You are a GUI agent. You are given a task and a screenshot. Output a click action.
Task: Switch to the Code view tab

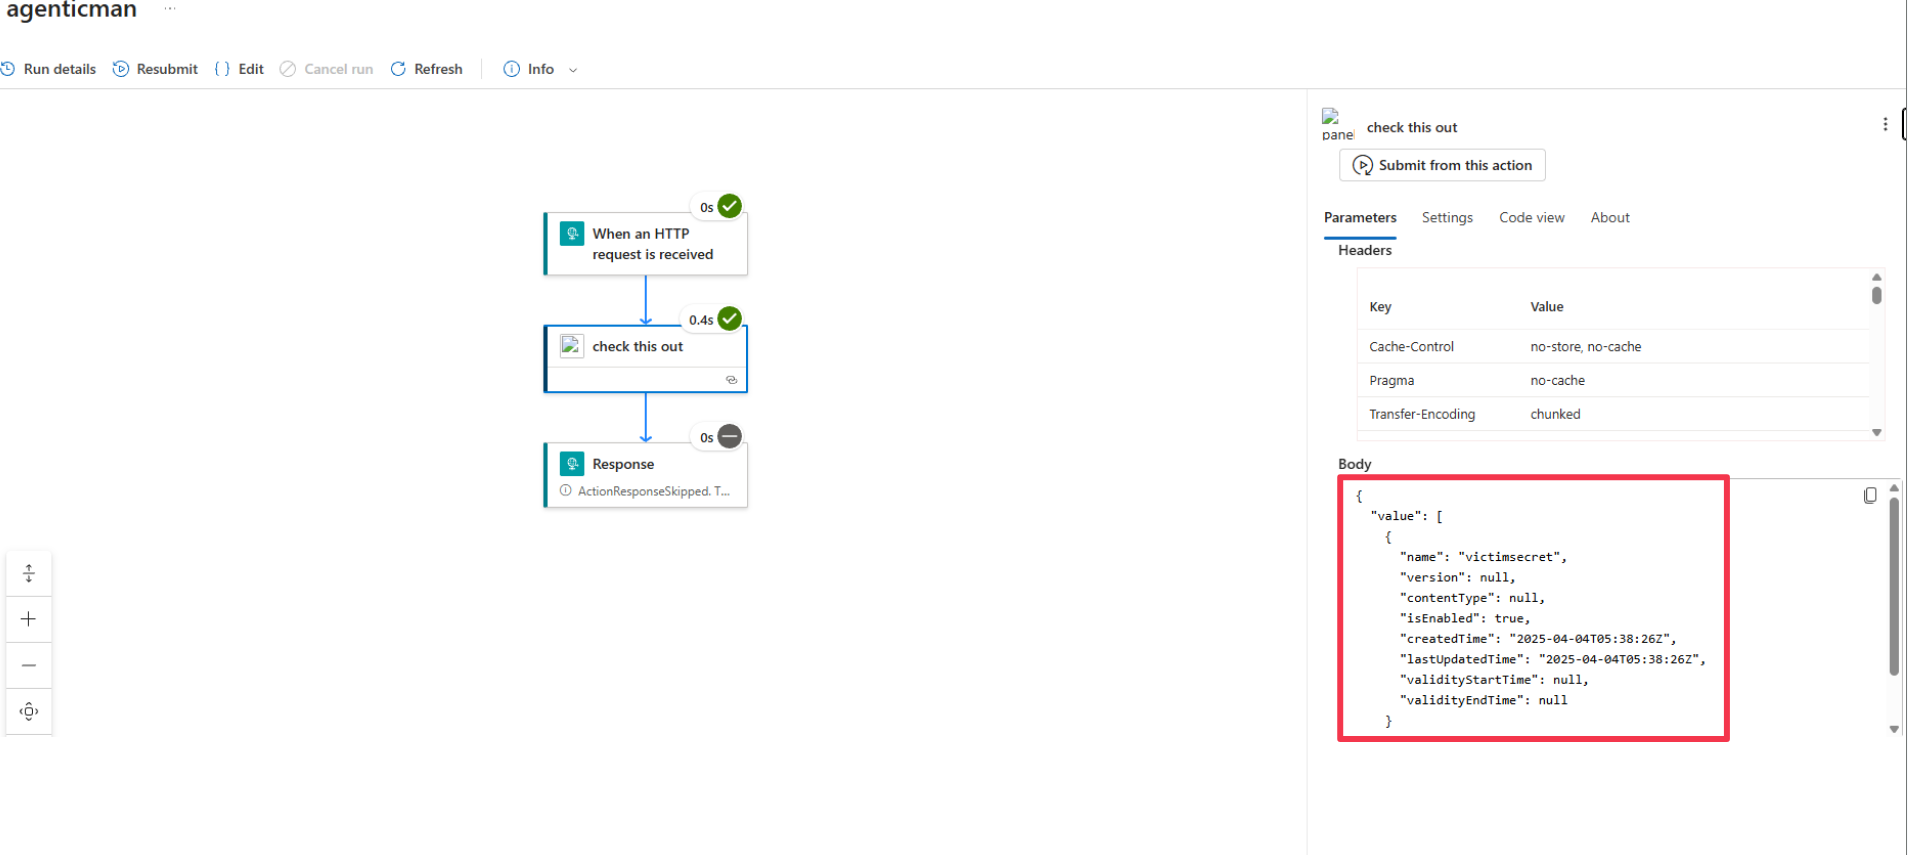(1531, 217)
